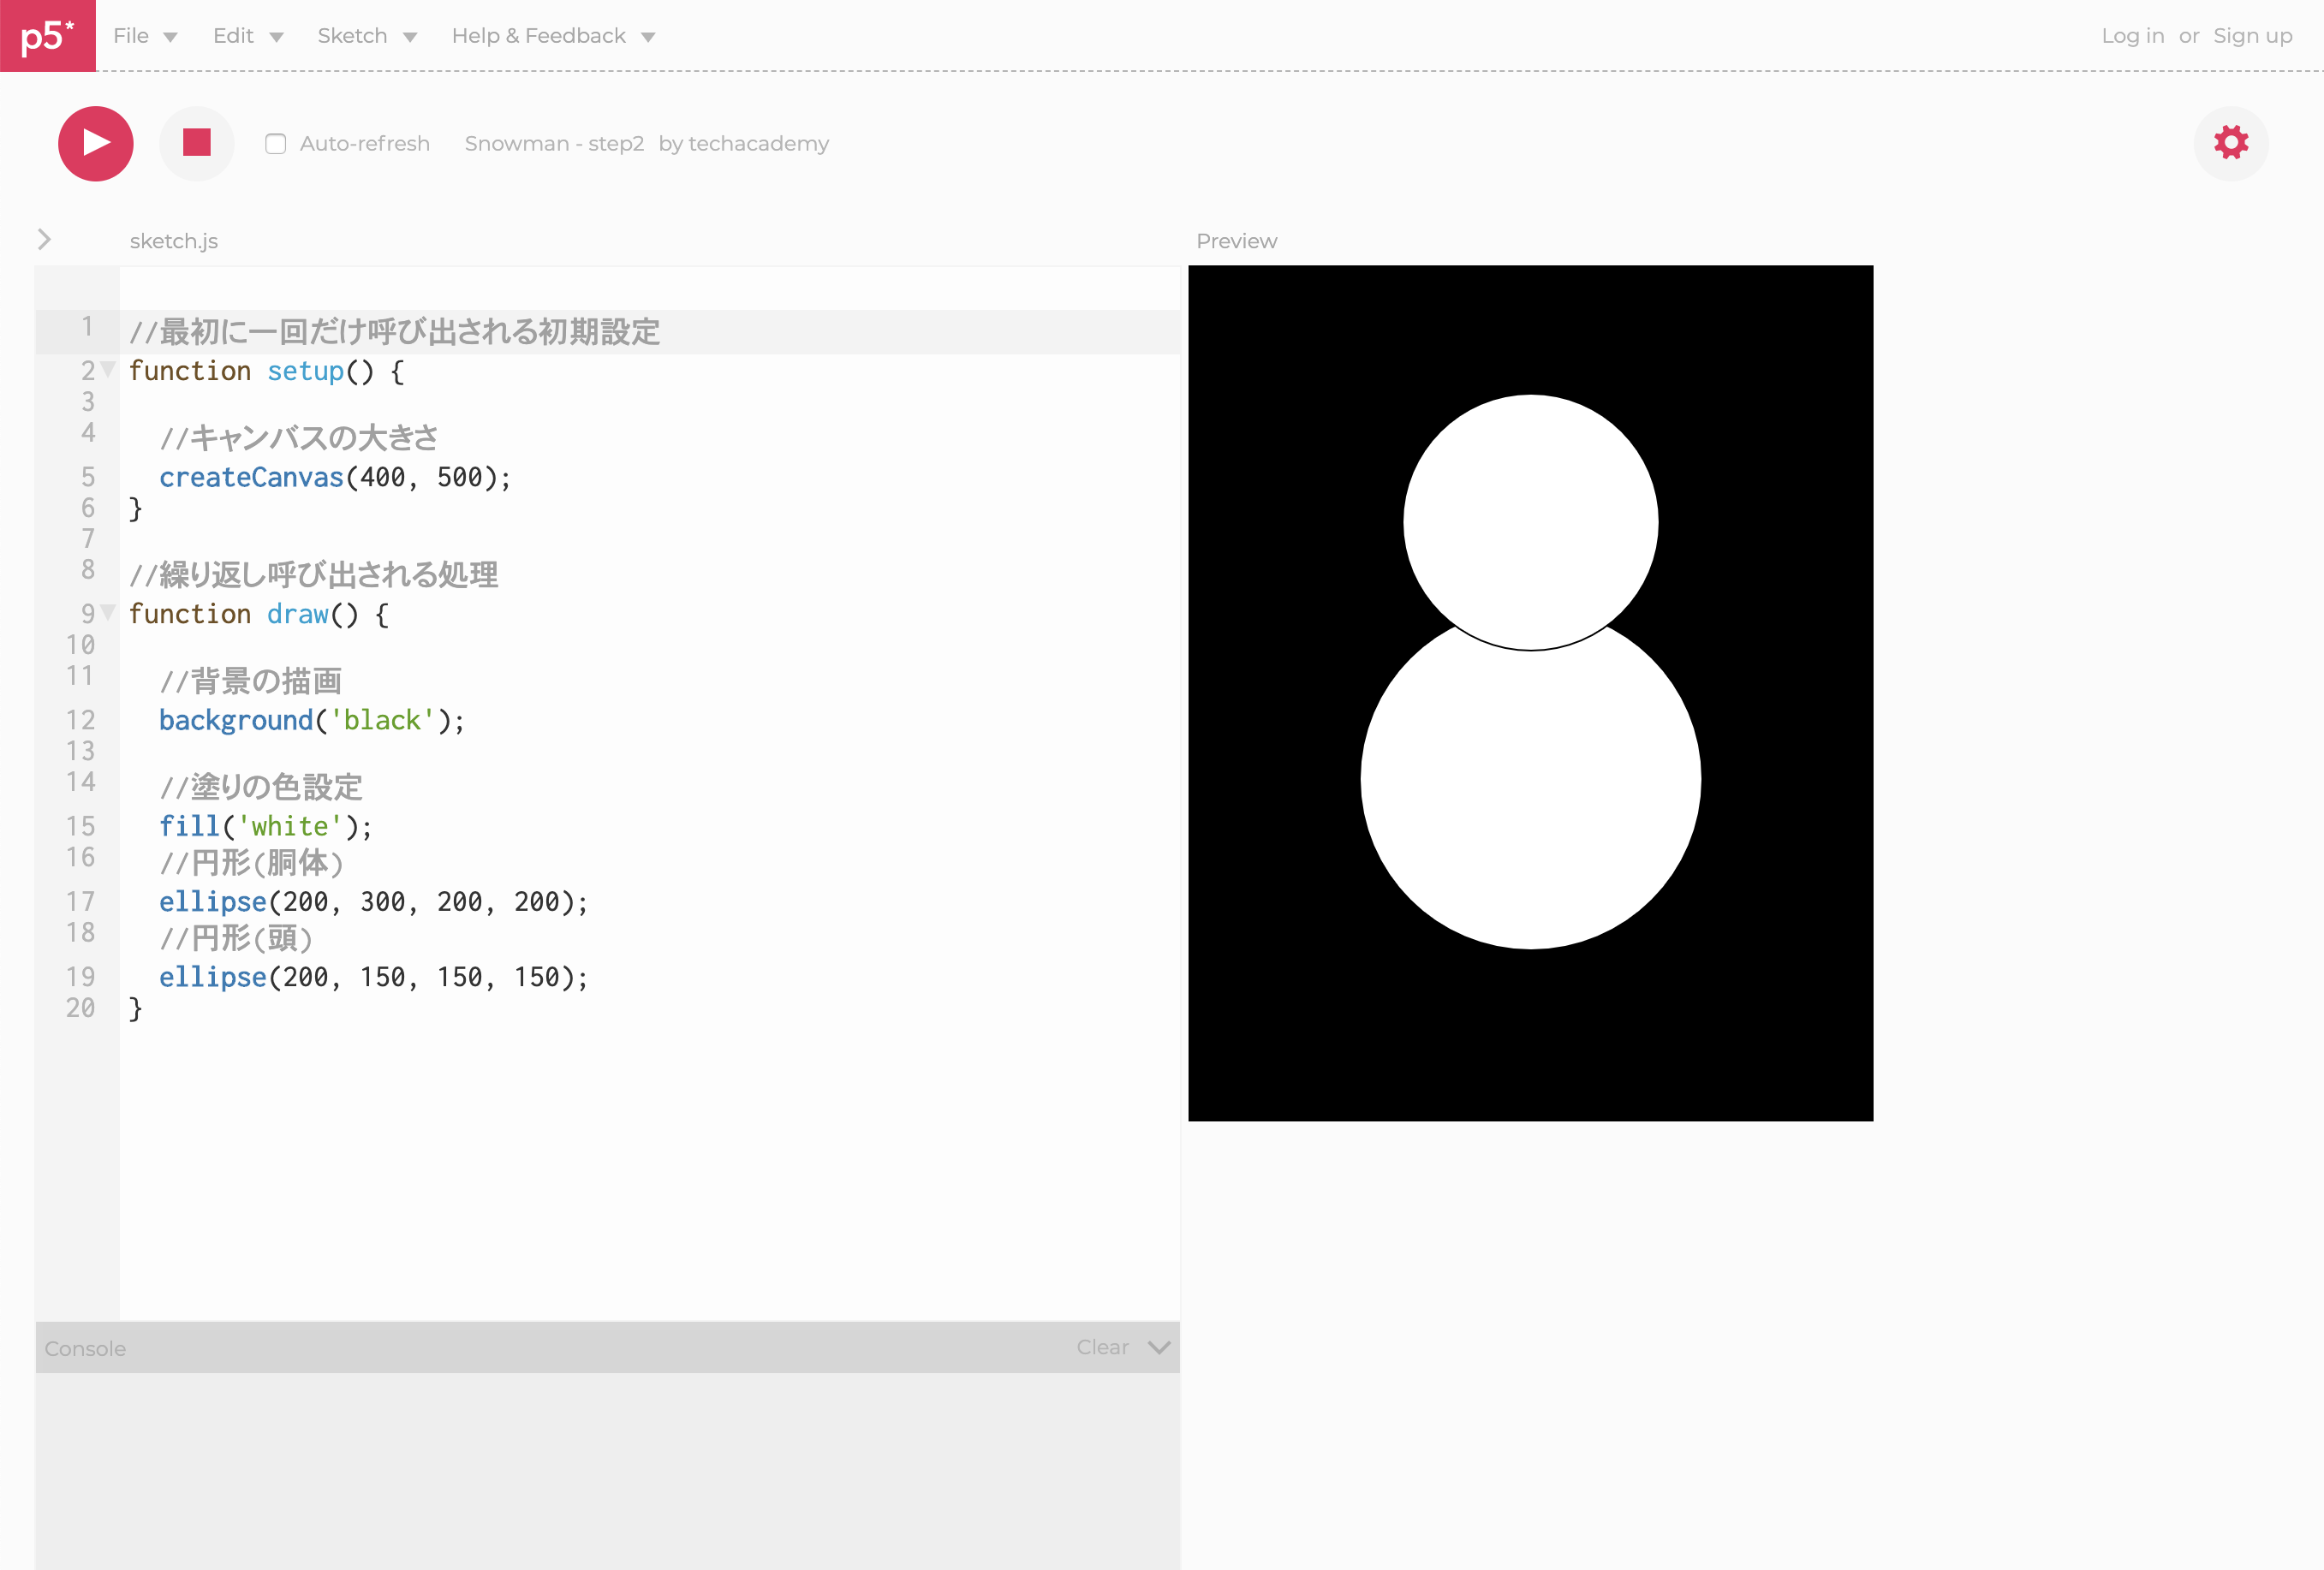Click the Snowman - step2 sketch name
The height and width of the screenshot is (1570, 2324).
[x=554, y=144]
